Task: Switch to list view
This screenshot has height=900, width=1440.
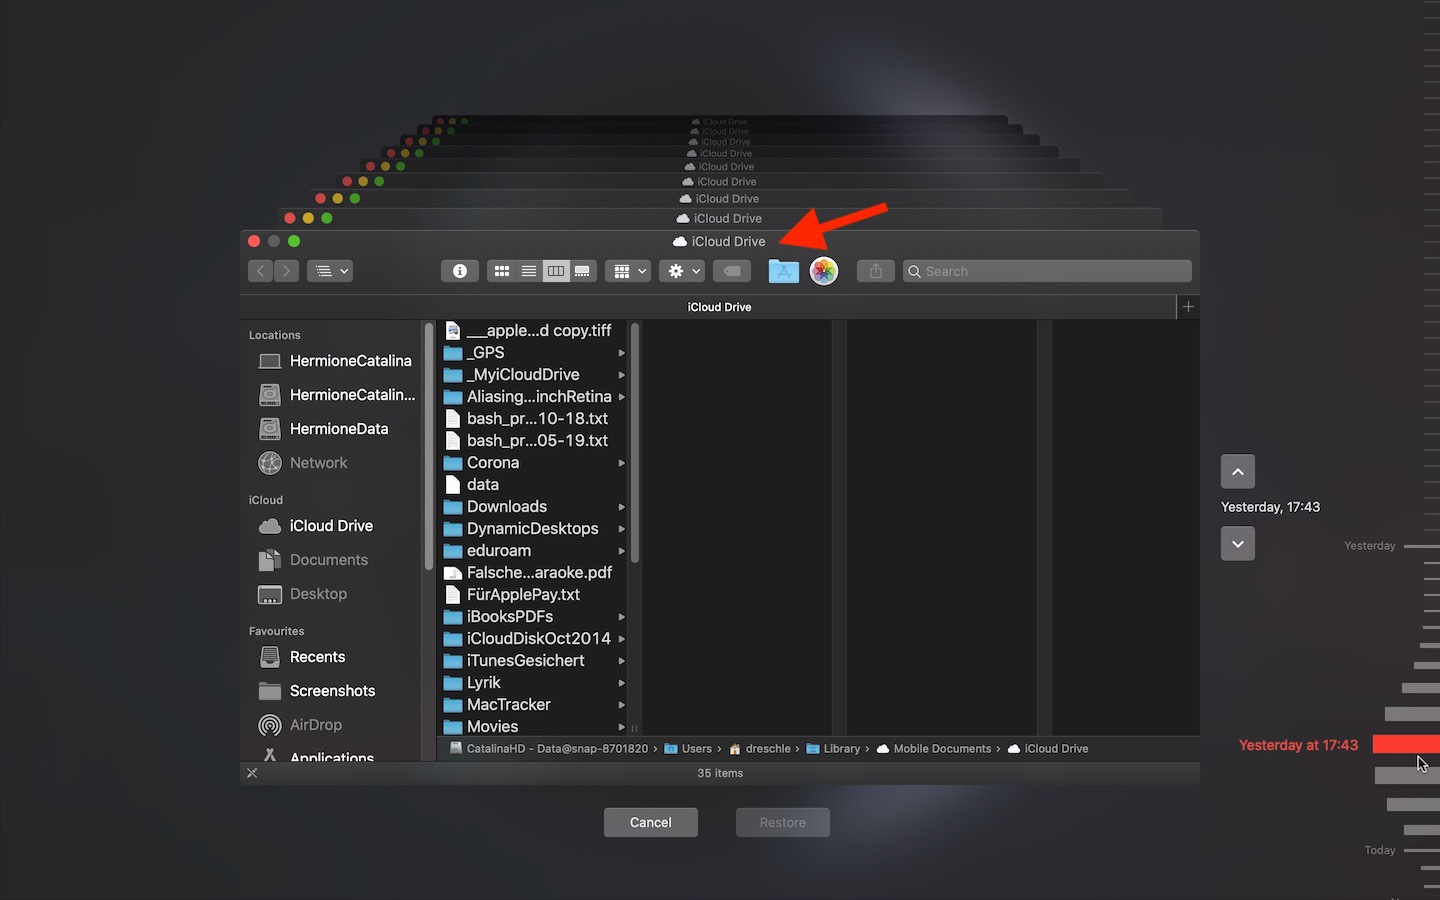Action: tap(529, 271)
